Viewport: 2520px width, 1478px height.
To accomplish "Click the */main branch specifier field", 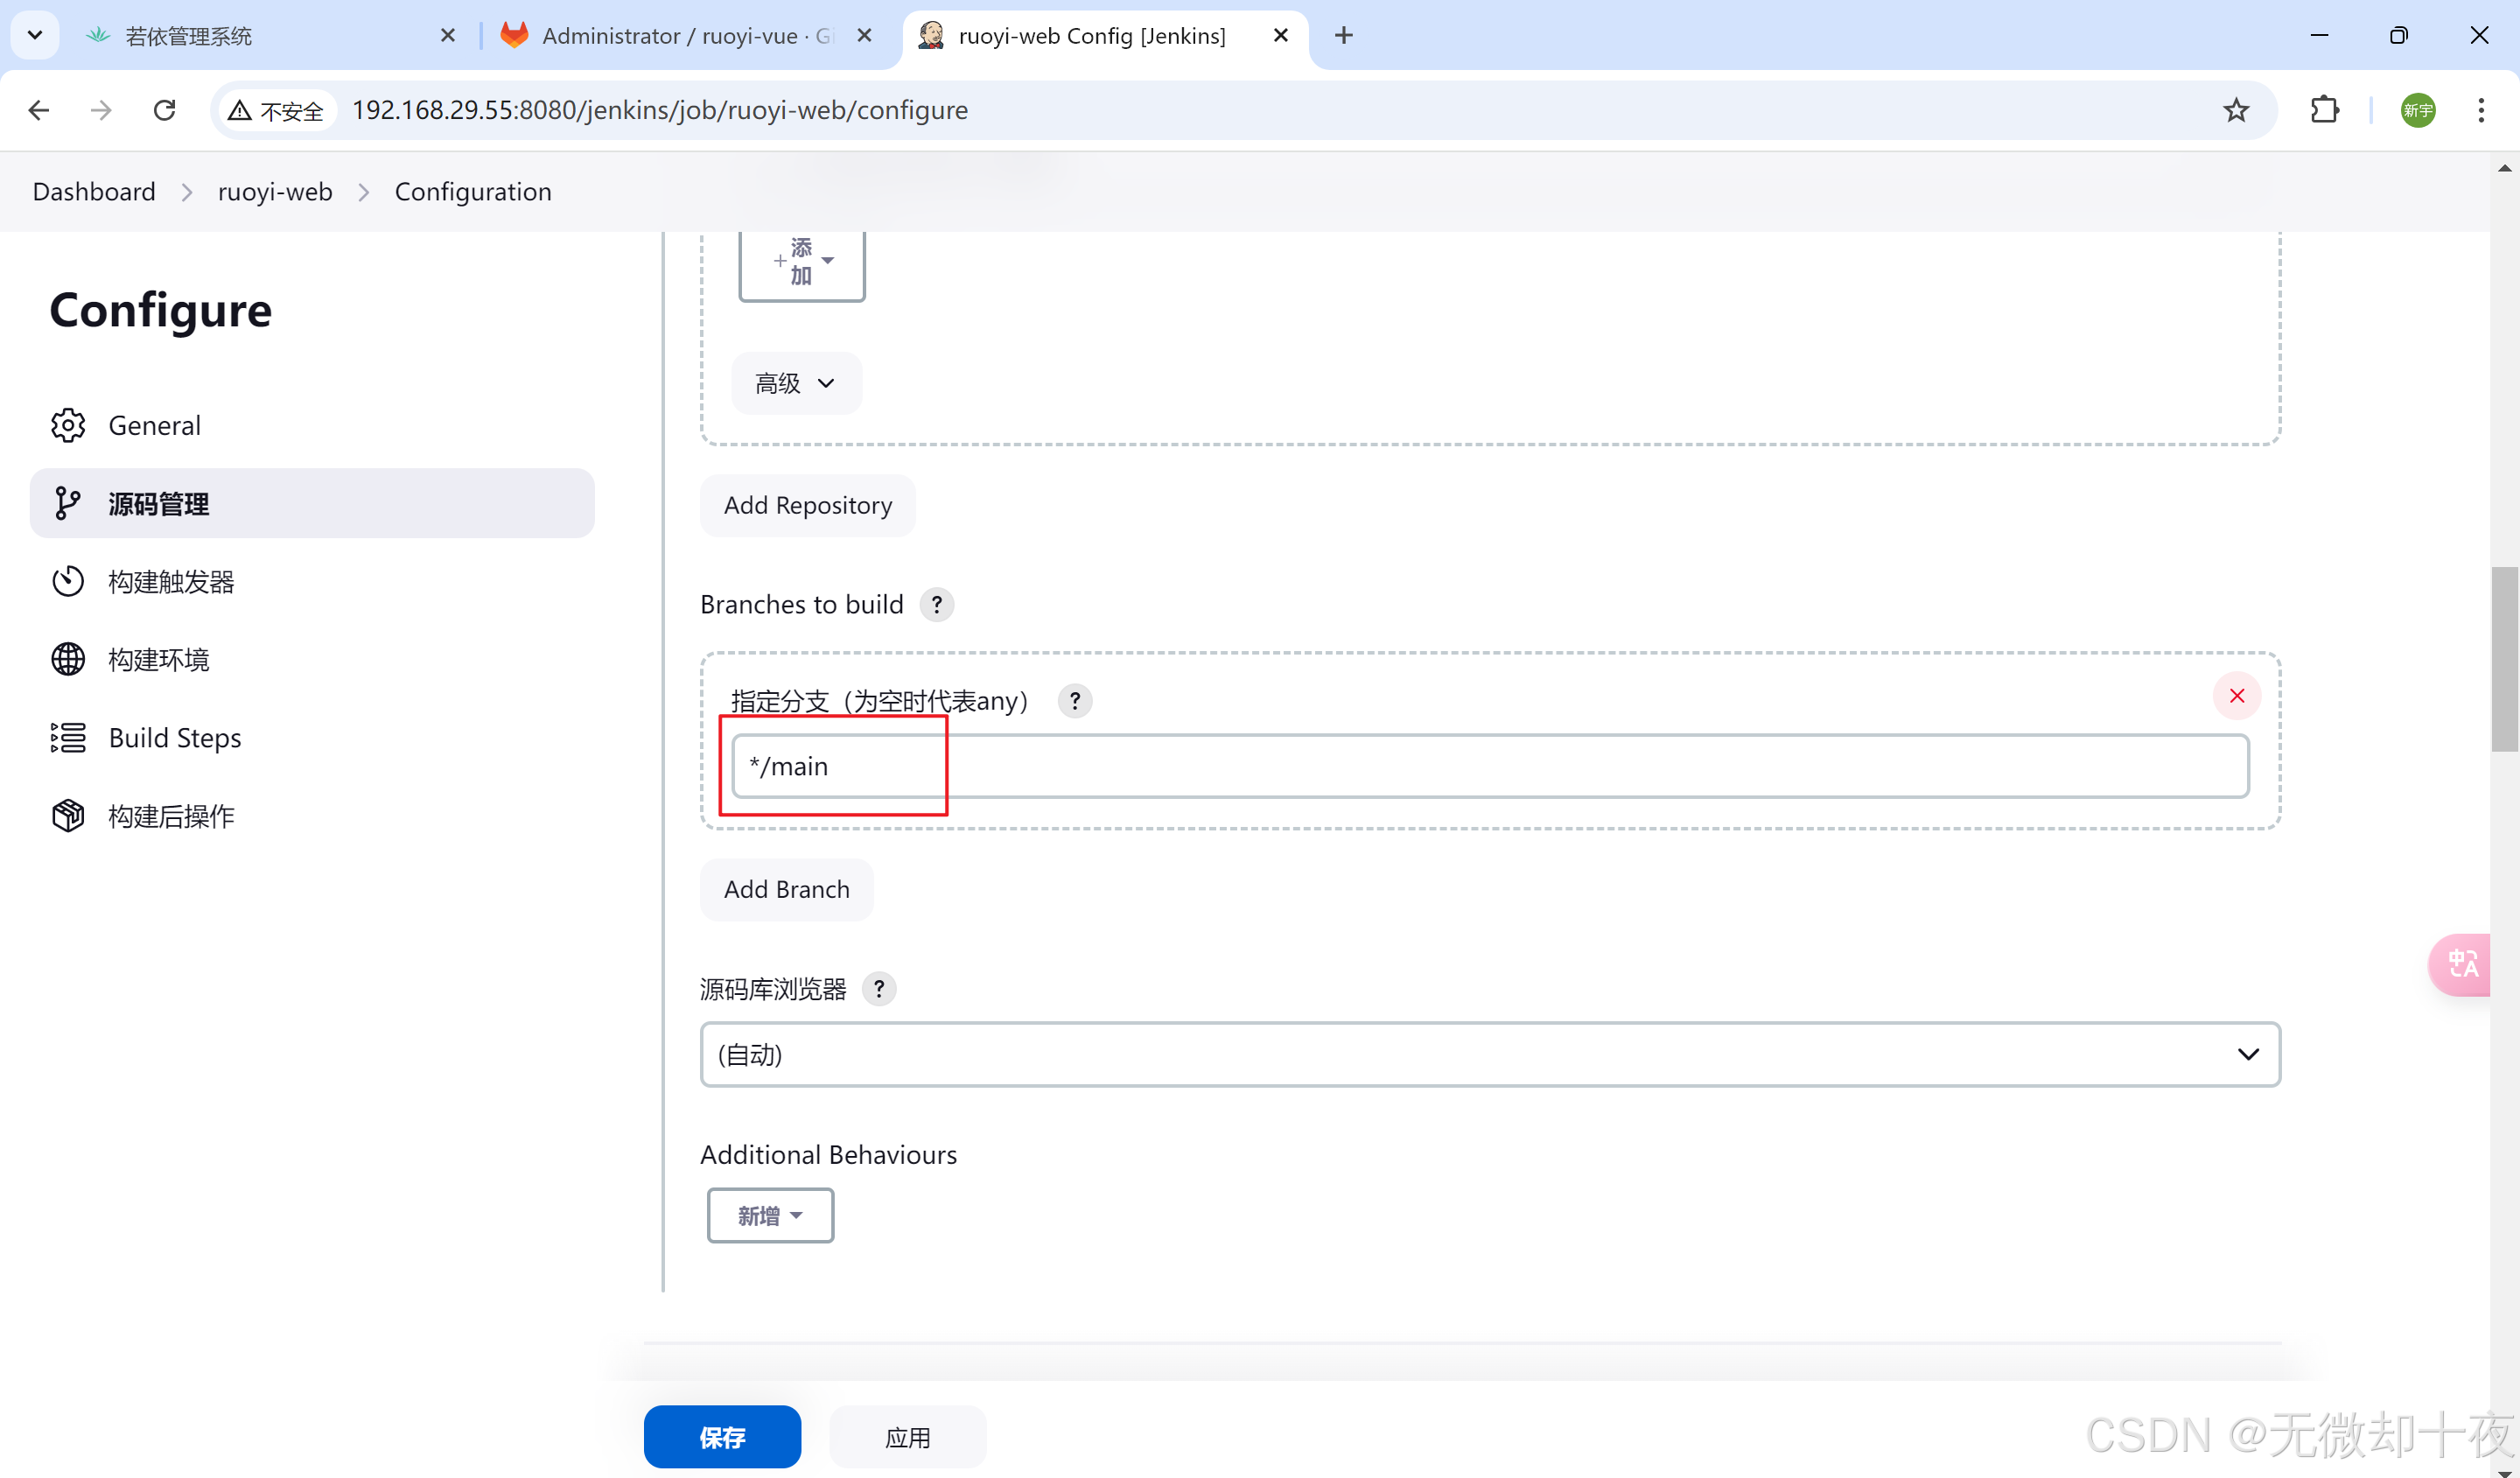I will pos(1489,766).
